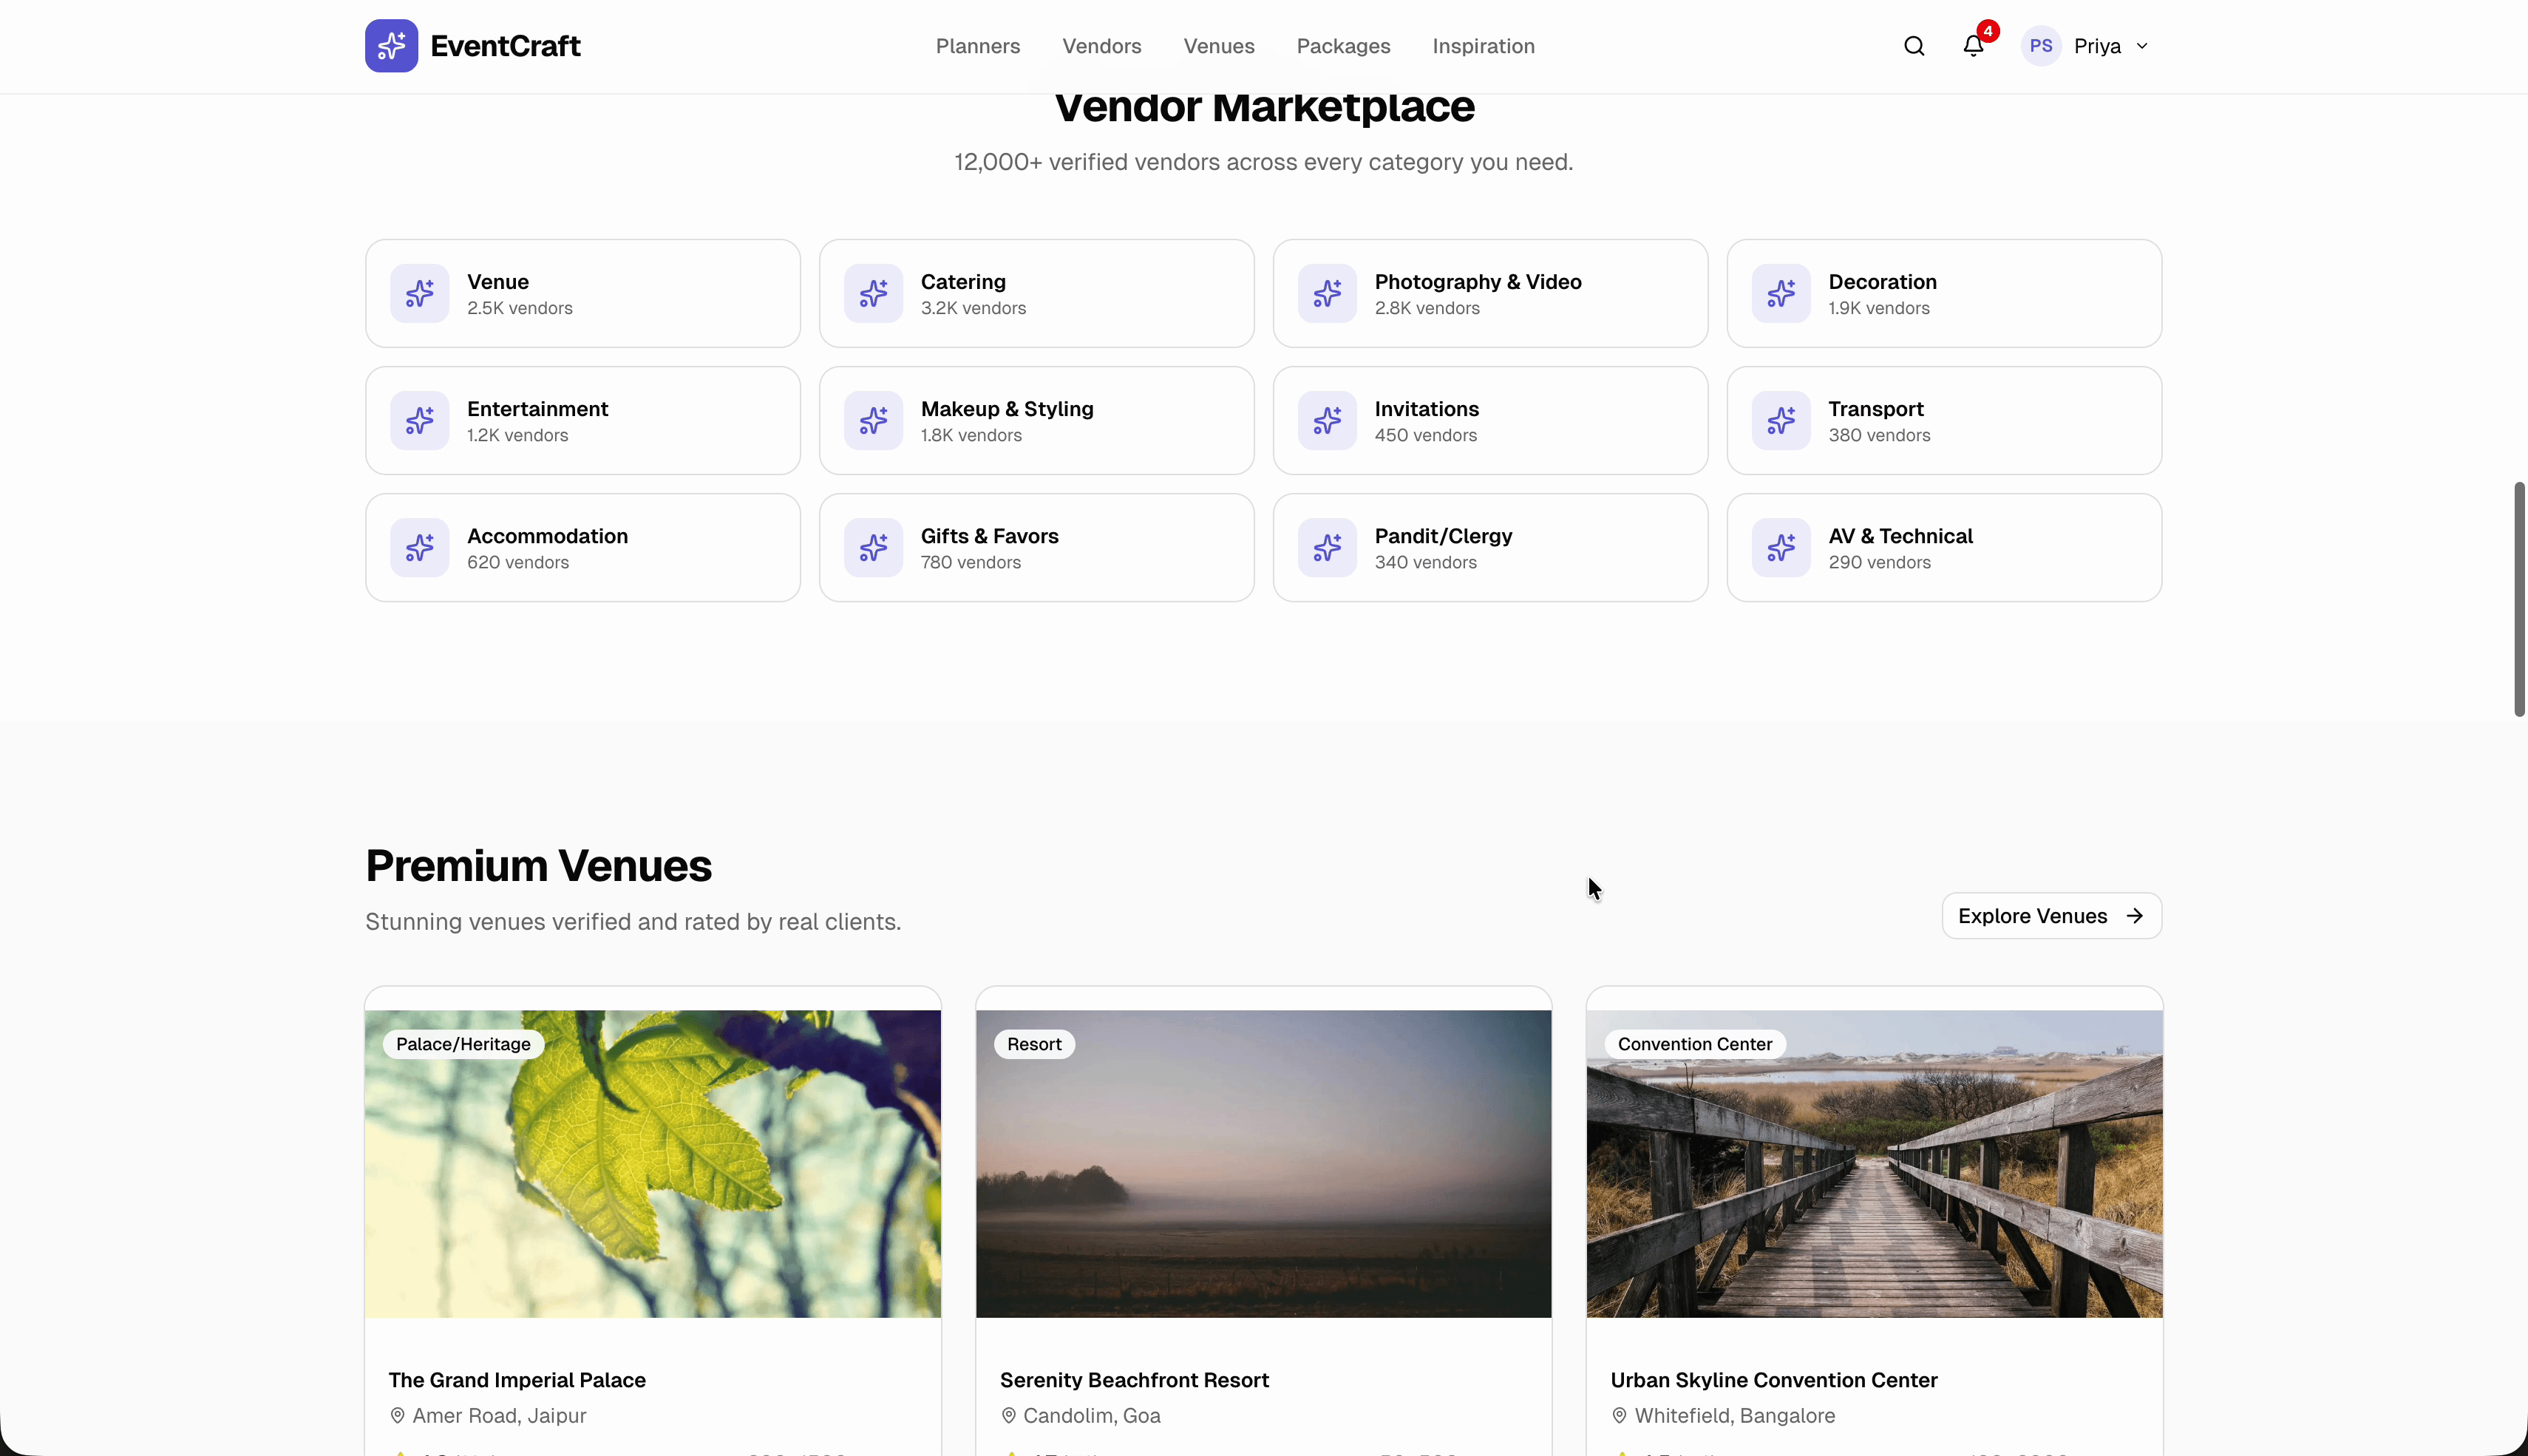Open the Inspiration menu
Viewport: 2528px width, 1456px height.
coord(1483,46)
